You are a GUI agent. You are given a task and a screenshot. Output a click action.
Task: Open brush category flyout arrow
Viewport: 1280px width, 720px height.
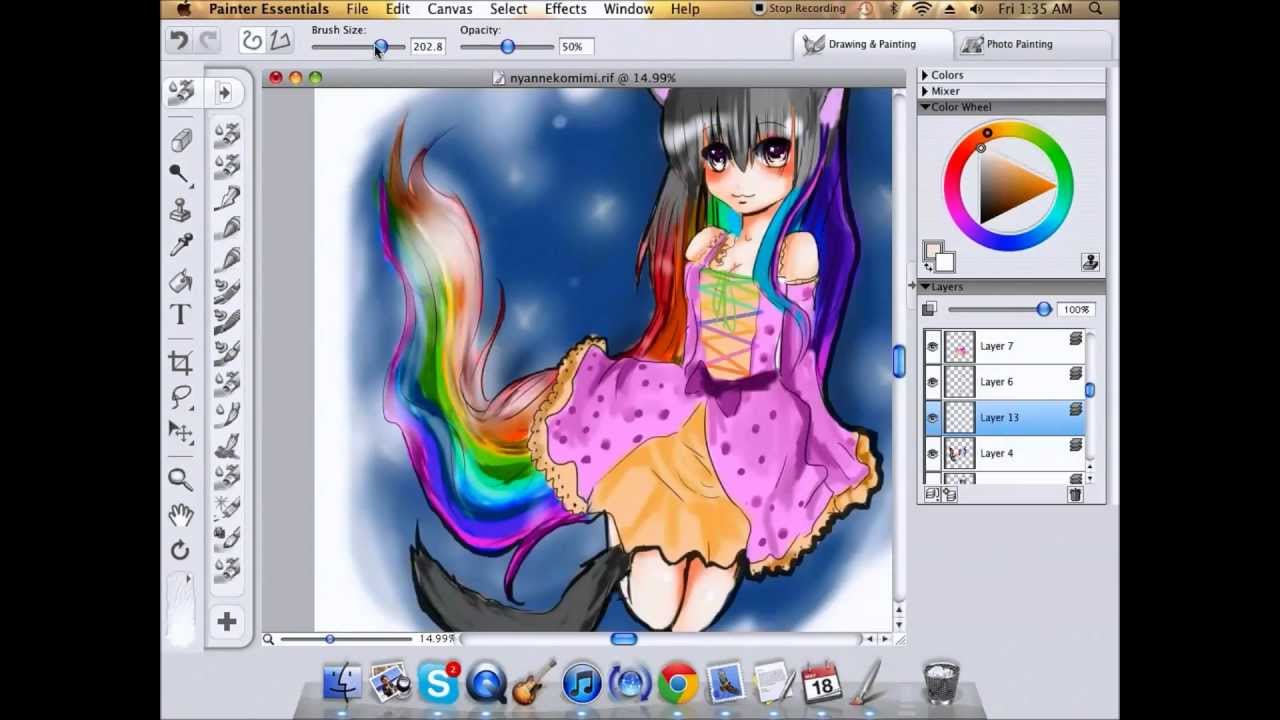[x=224, y=92]
